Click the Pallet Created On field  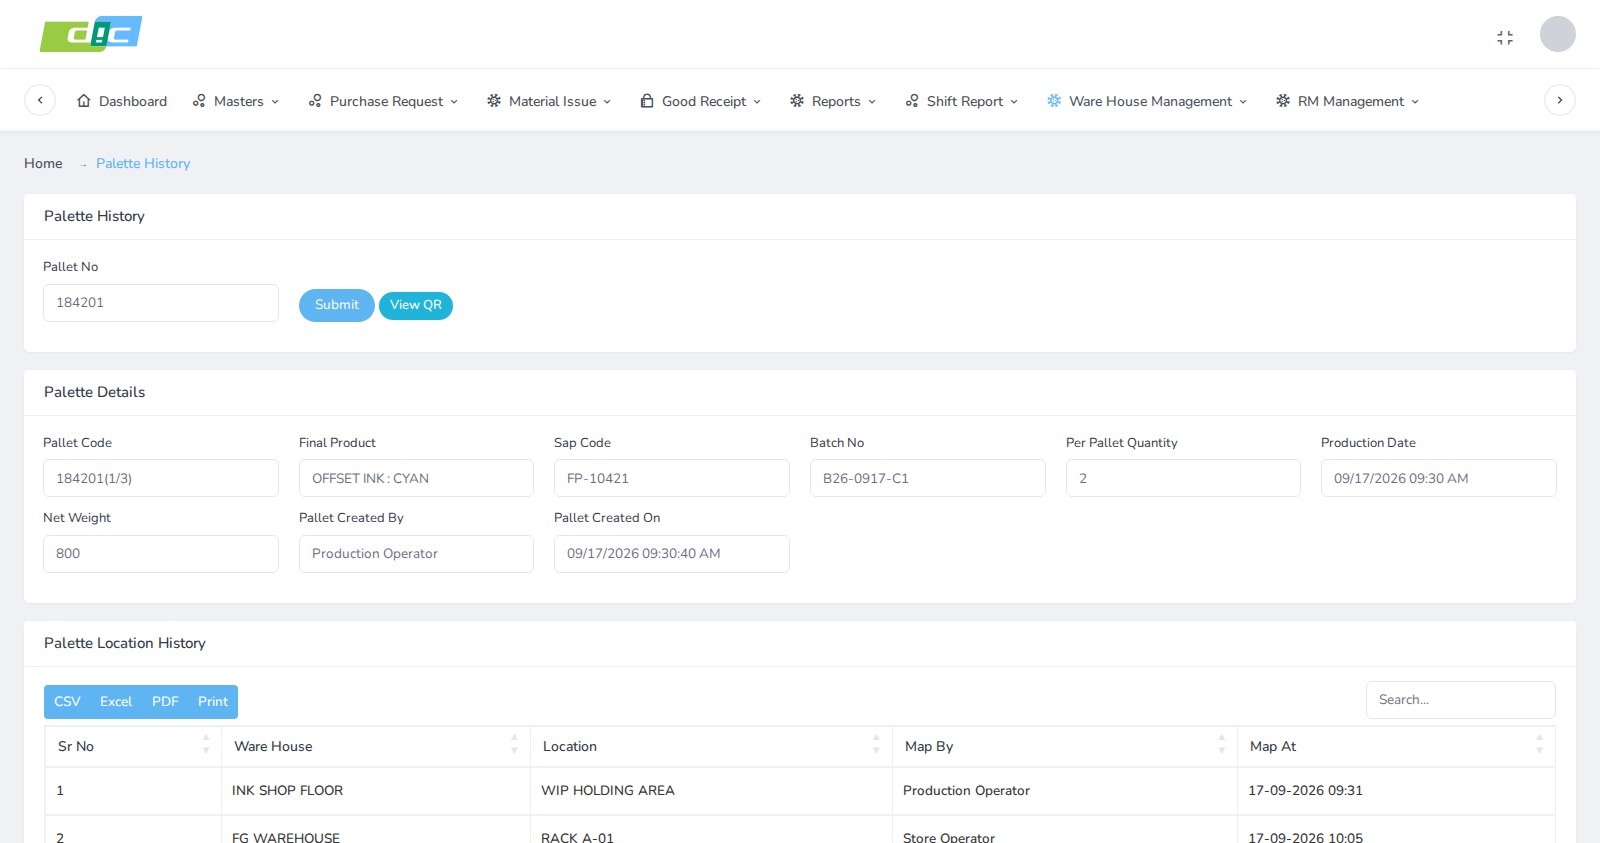672,554
